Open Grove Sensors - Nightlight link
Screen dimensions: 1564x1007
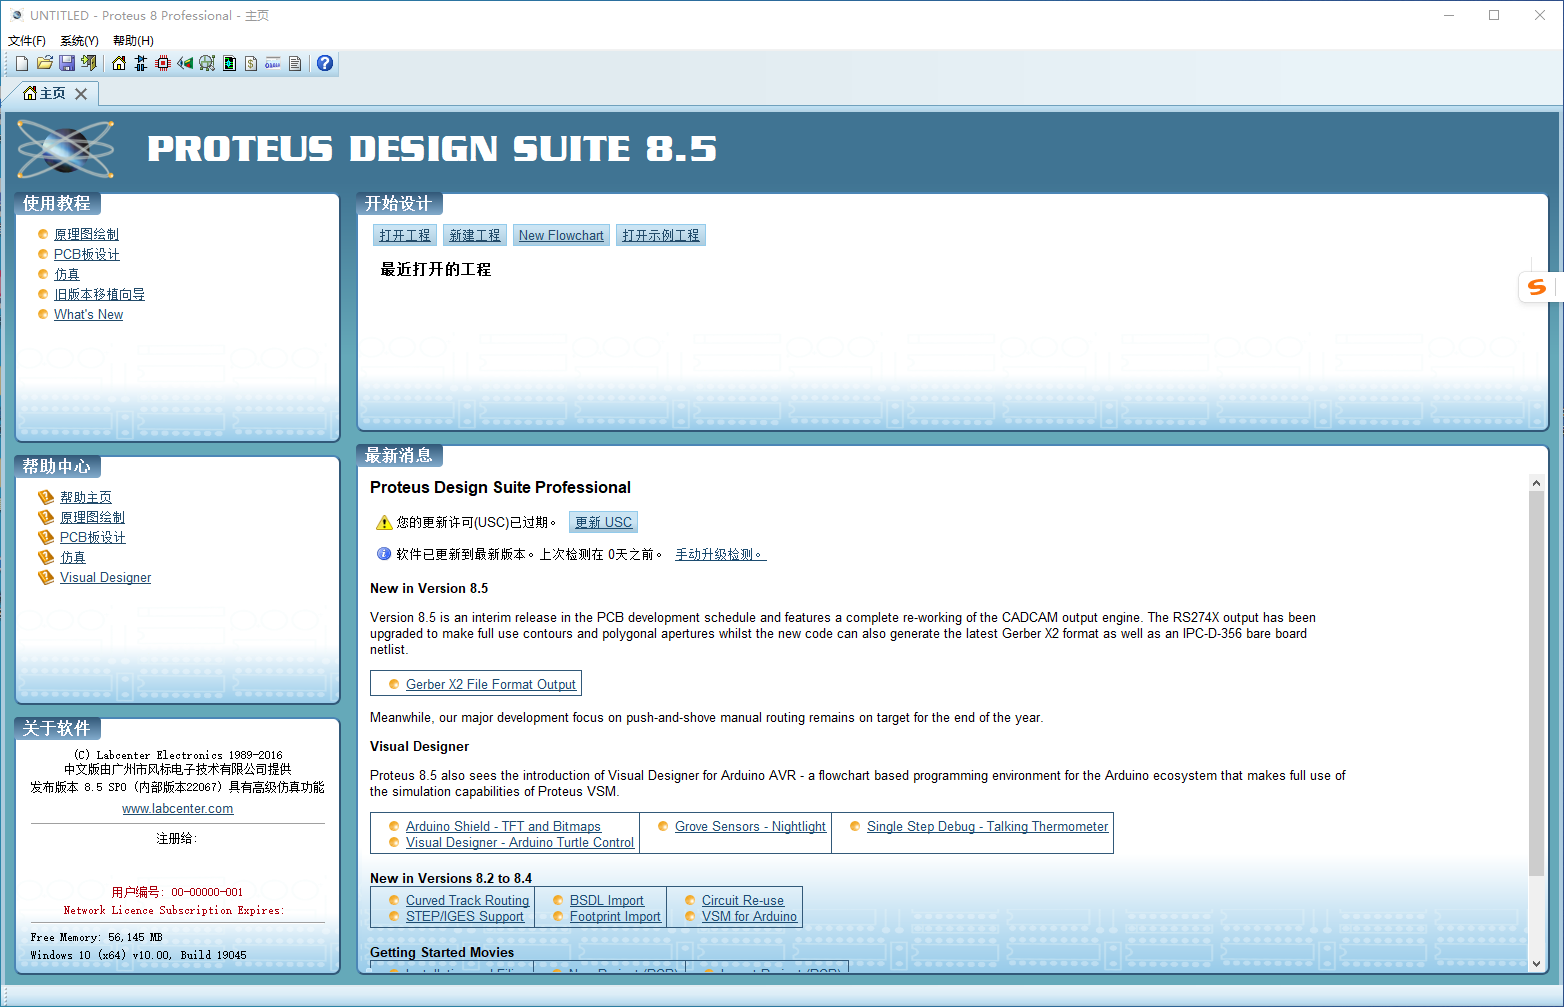pyautogui.click(x=750, y=826)
